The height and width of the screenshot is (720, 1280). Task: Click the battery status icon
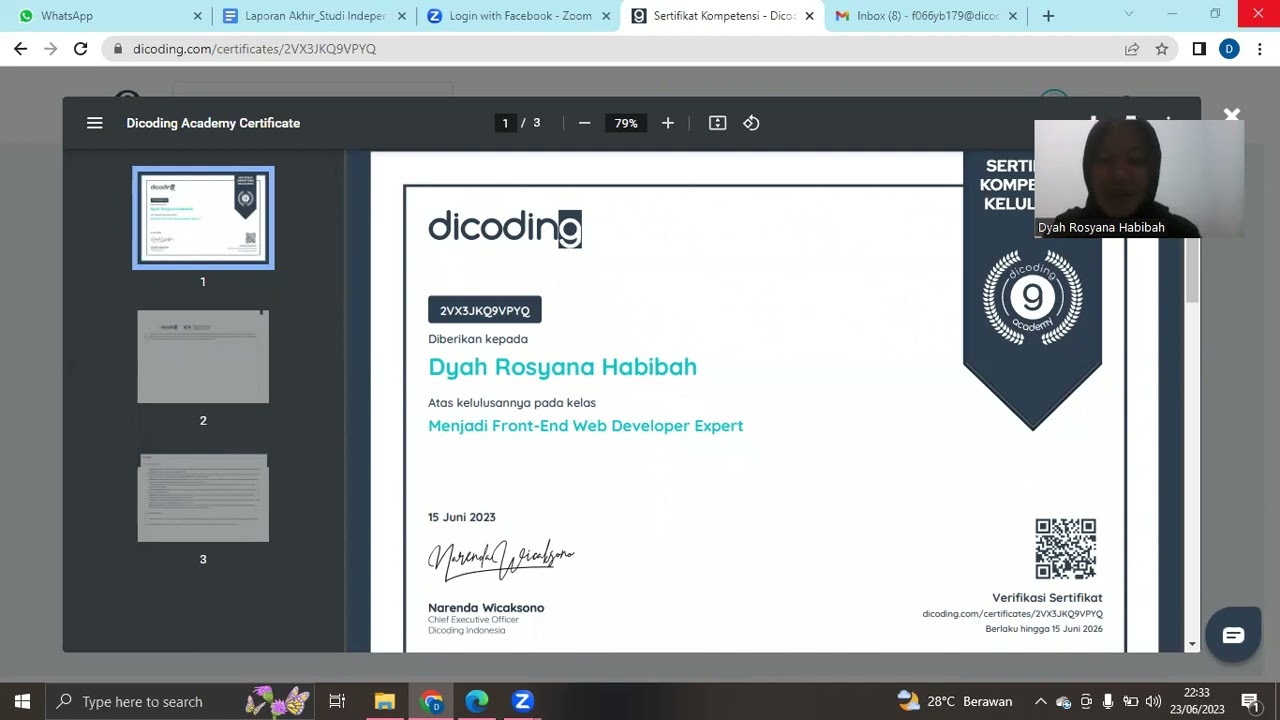(1131, 701)
